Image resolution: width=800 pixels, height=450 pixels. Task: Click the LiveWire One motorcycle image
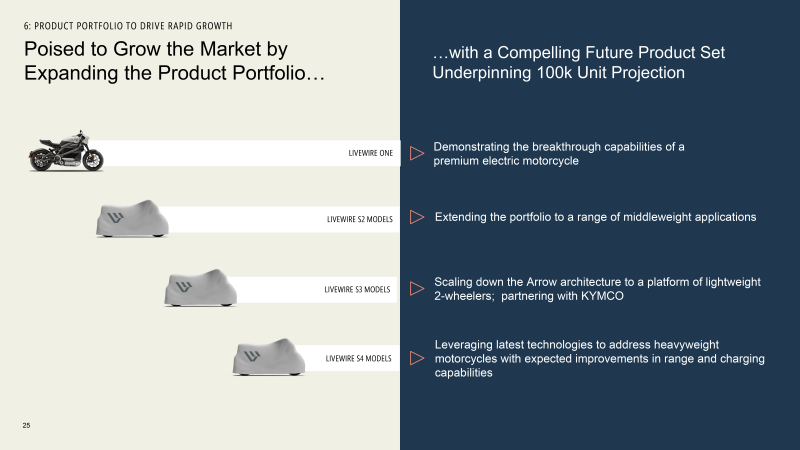click(x=66, y=155)
